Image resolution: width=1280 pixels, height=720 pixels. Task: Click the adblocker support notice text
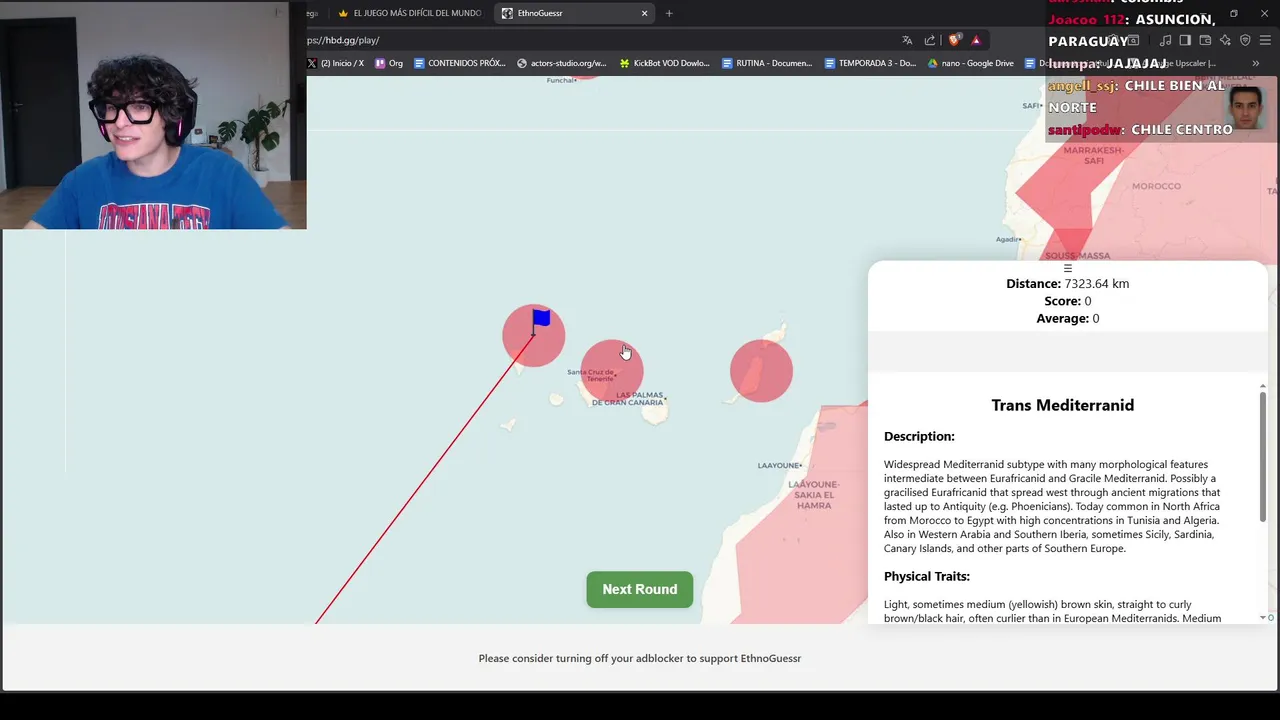[640, 658]
